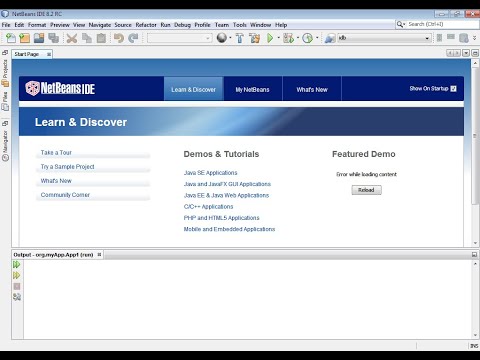Viewport: 480px width, 360px height.
Task: Open the editor document list dropdown arrow
Action: click(x=466, y=53)
